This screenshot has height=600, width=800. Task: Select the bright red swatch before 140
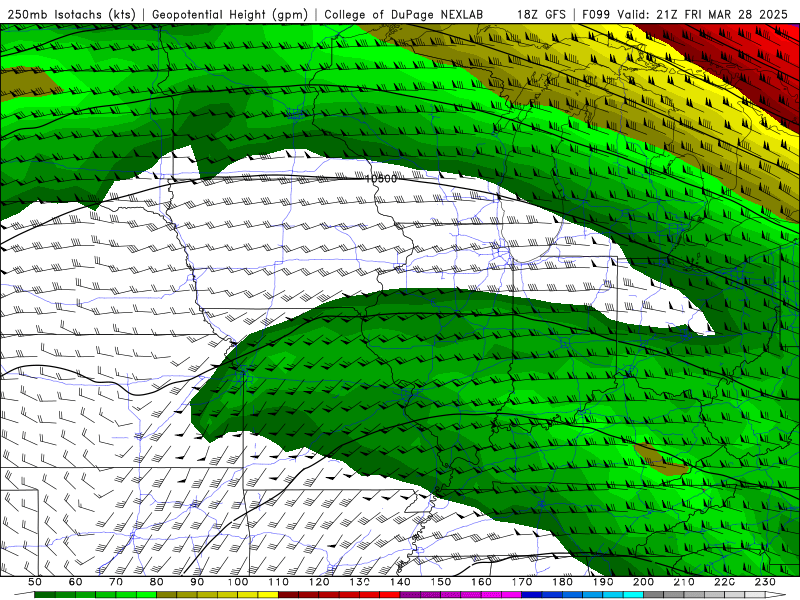(390, 594)
